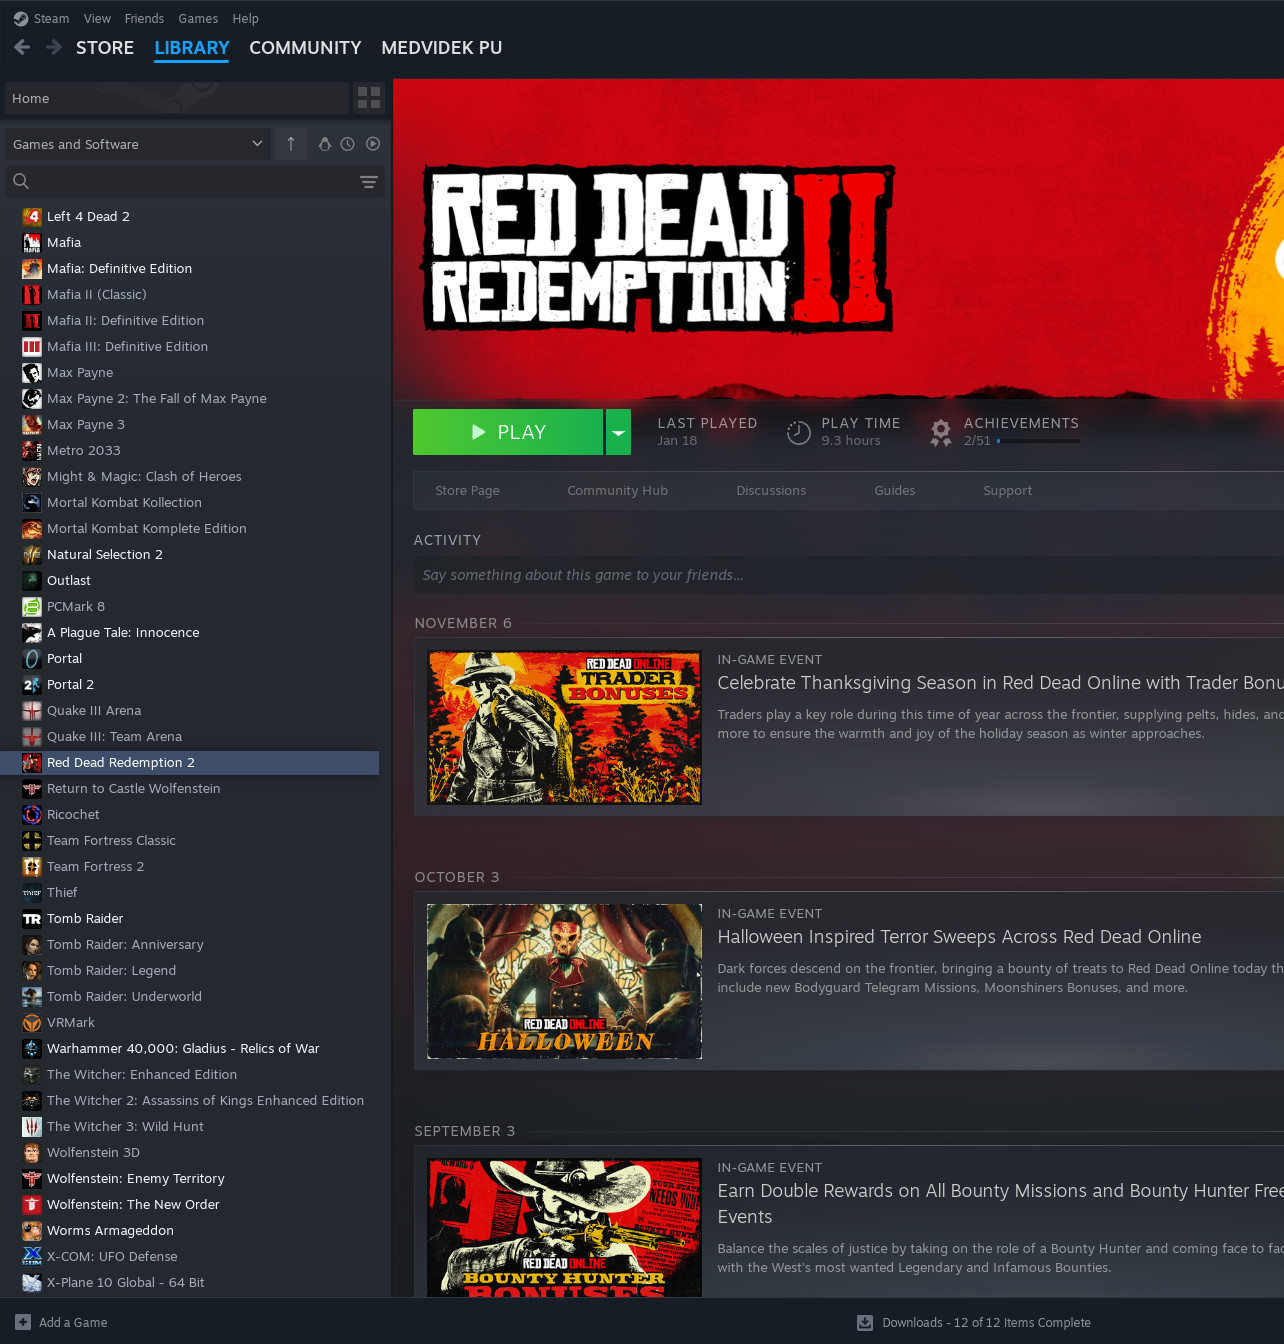The image size is (1284, 1344).
Task: Click the Mafia III: Definitive Edition icon
Action: [x=32, y=346]
